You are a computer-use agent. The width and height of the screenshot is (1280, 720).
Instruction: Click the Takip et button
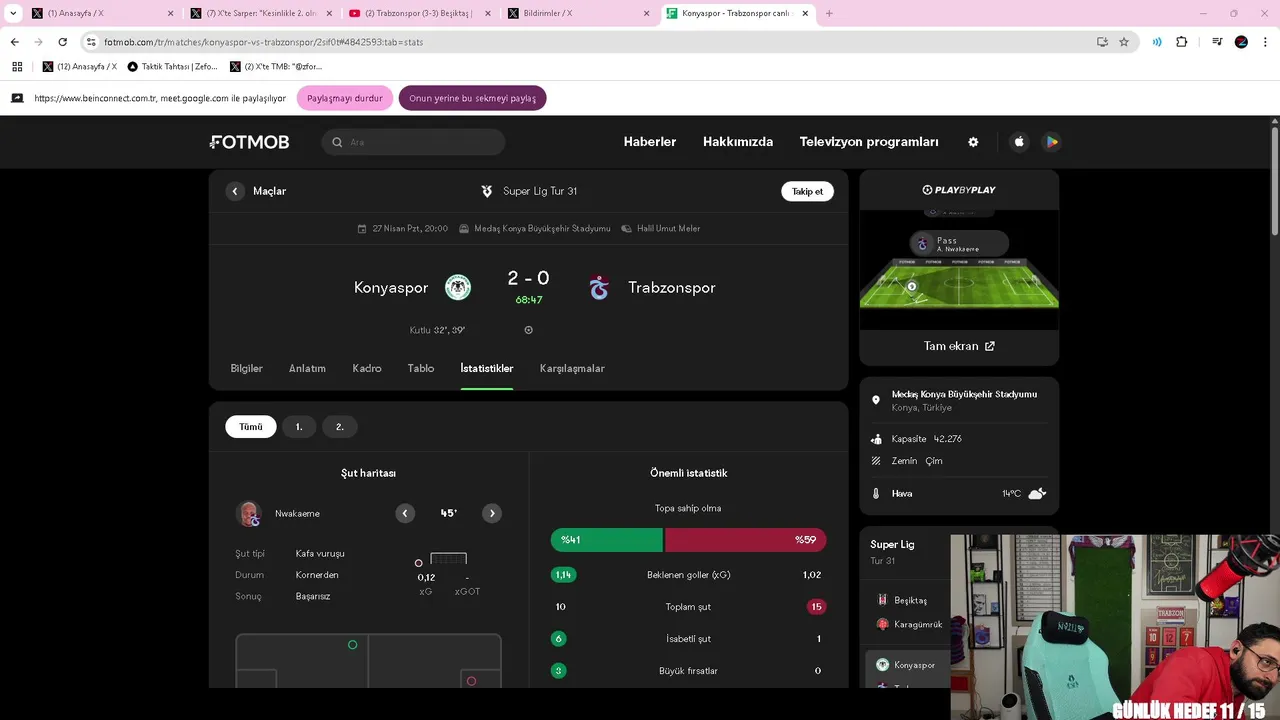click(x=807, y=191)
